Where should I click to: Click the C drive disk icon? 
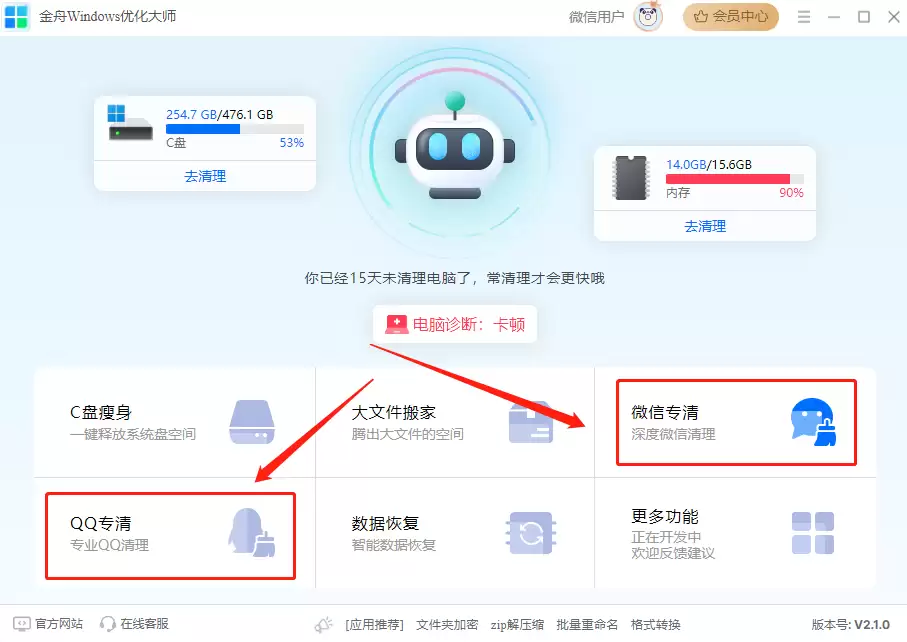(130, 123)
